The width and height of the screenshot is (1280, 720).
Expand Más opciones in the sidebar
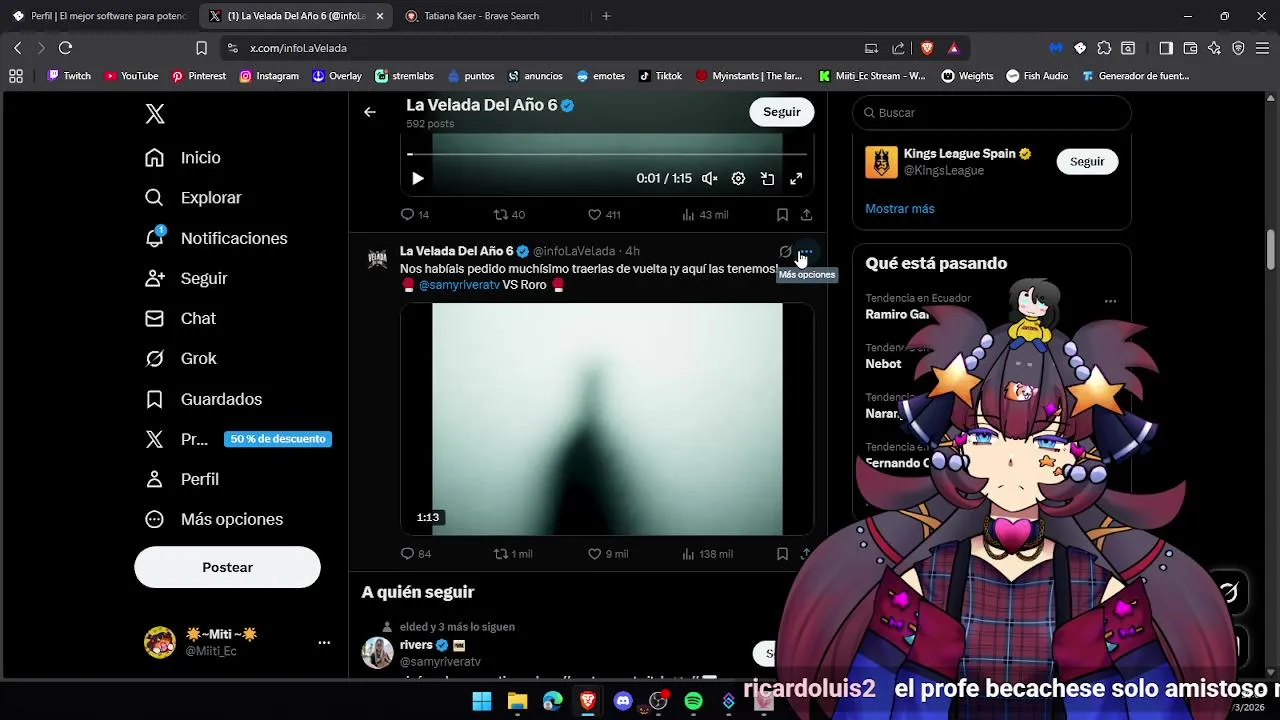(x=214, y=519)
